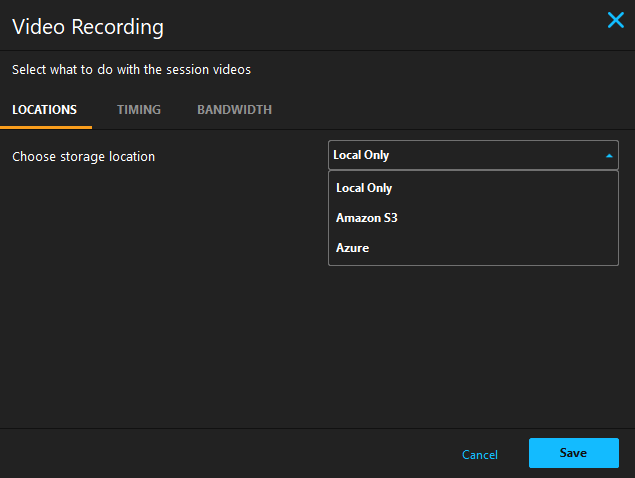Cancel the video recording changes
Screen dimensions: 635x478
click(480, 455)
